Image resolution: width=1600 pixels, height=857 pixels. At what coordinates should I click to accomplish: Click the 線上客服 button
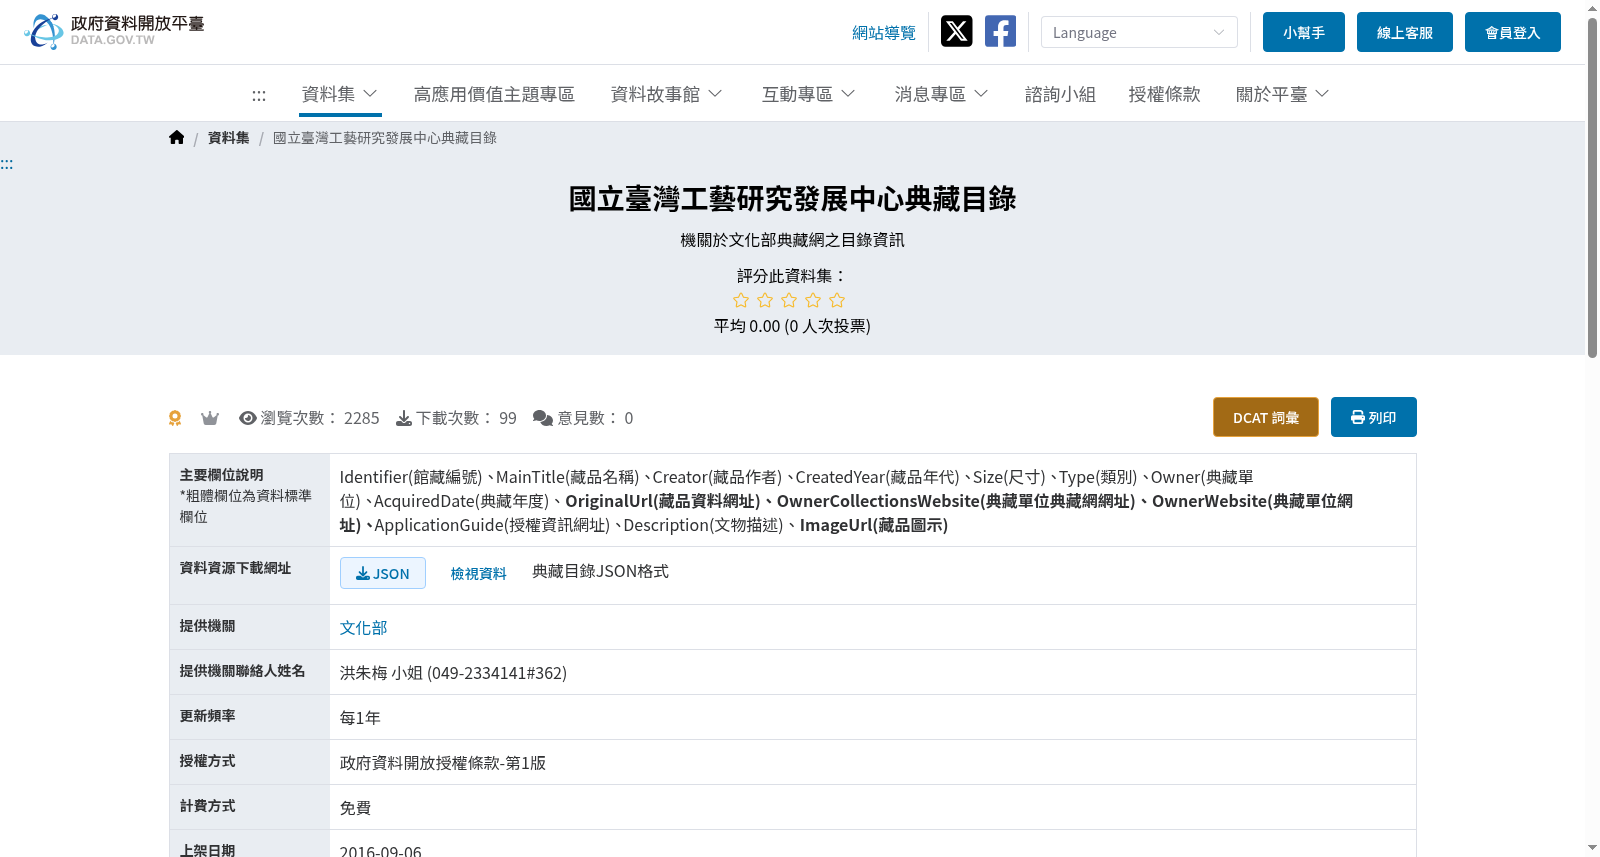pos(1405,32)
